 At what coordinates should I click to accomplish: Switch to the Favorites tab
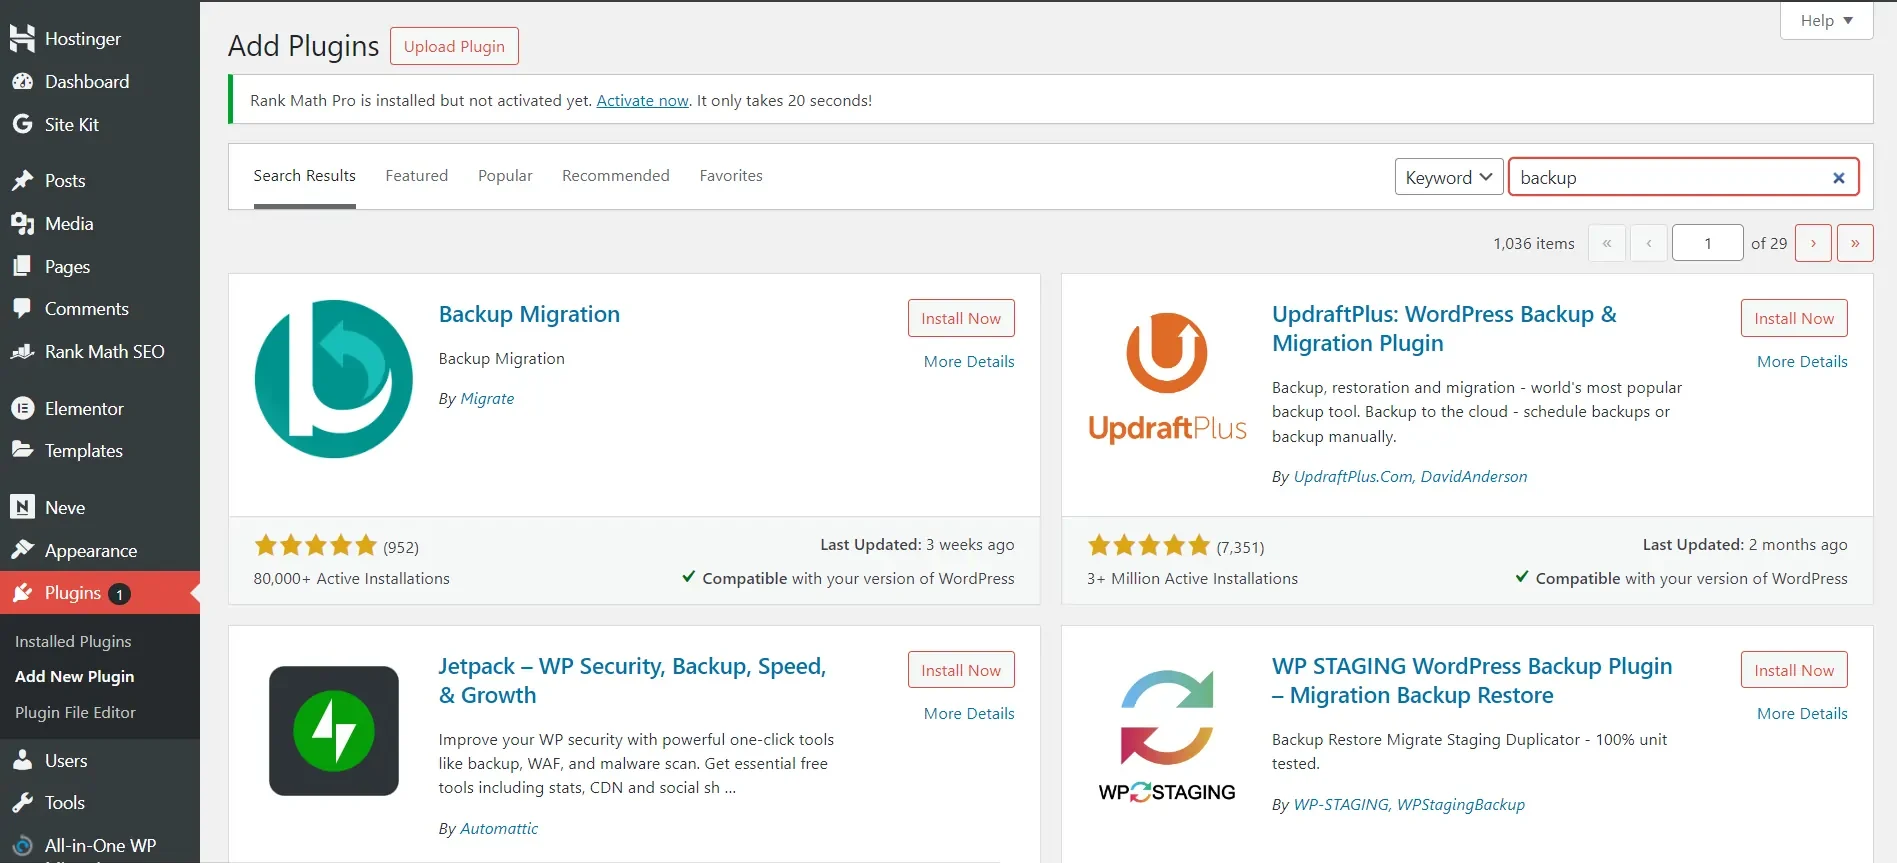pyautogui.click(x=731, y=176)
